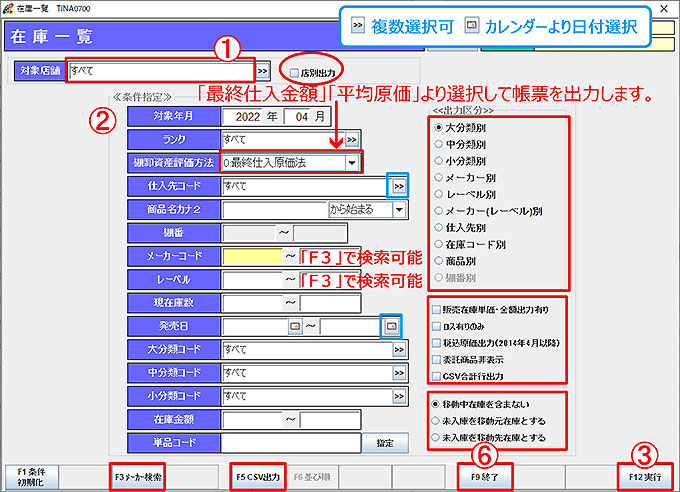This screenshot has width=680, height=492.
Task: Click the 大分類コード text field
Action: (x=307, y=350)
